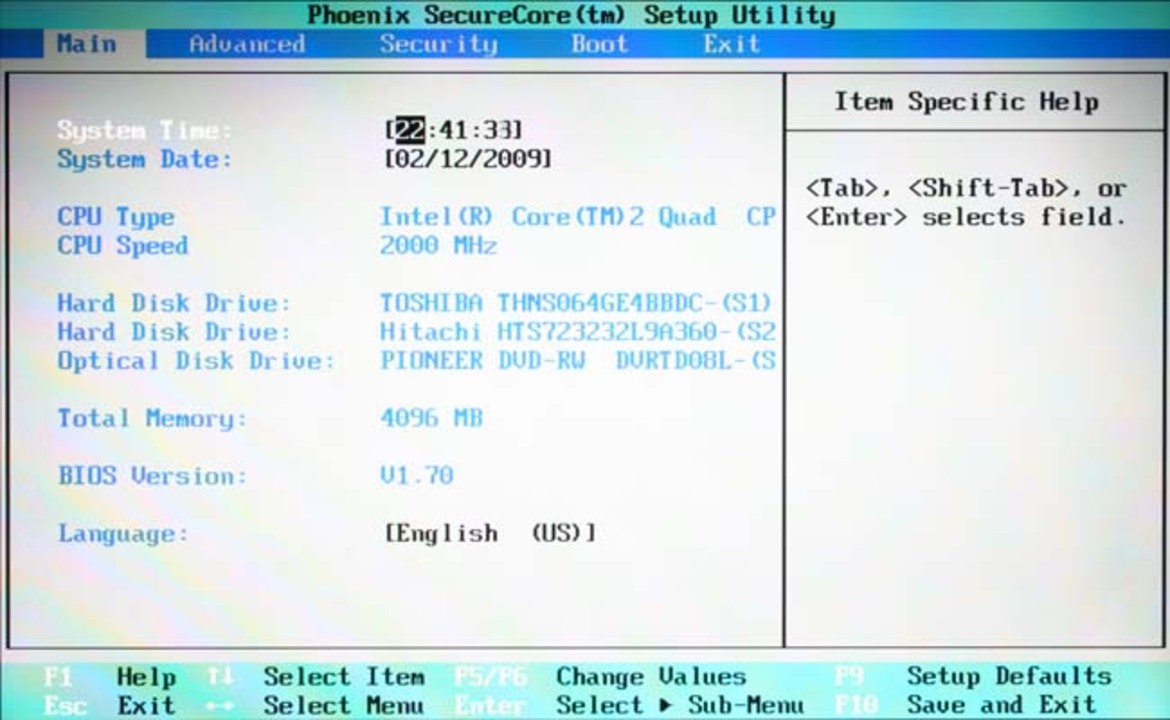
Task: Click the System Date value 02/12/2009
Action: point(468,159)
